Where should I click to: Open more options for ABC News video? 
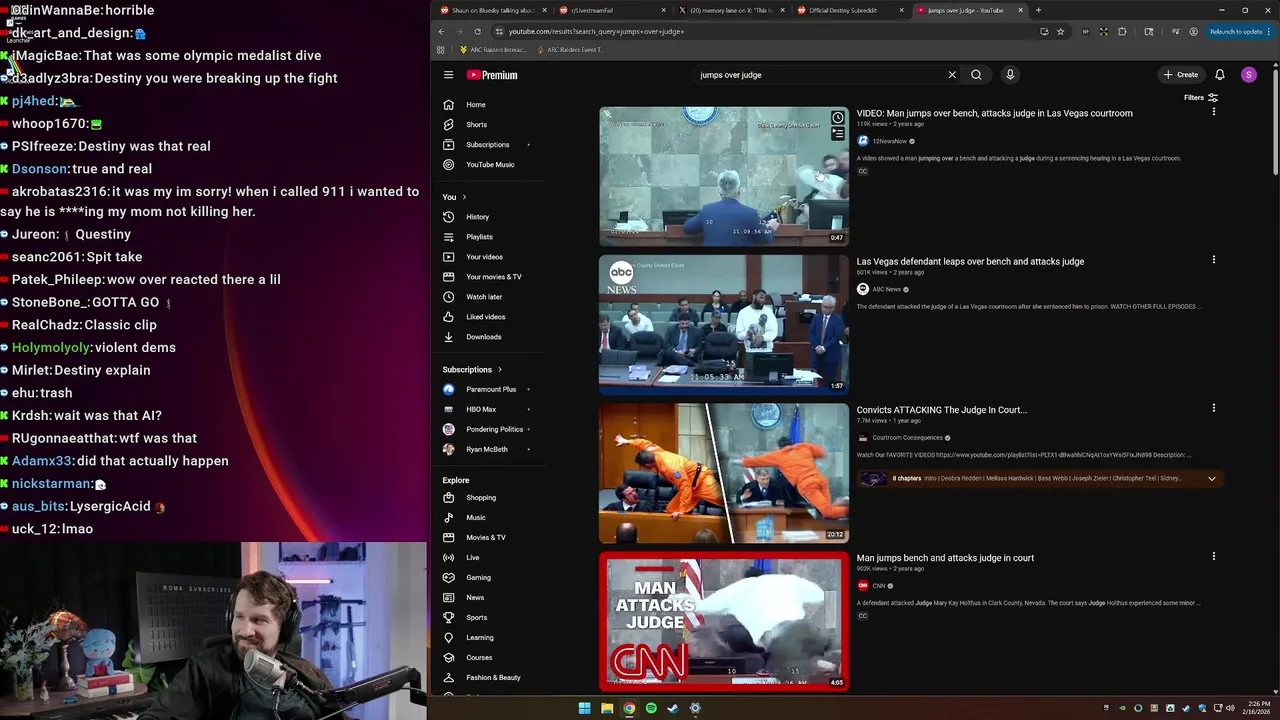pyautogui.click(x=1213, y=260)
